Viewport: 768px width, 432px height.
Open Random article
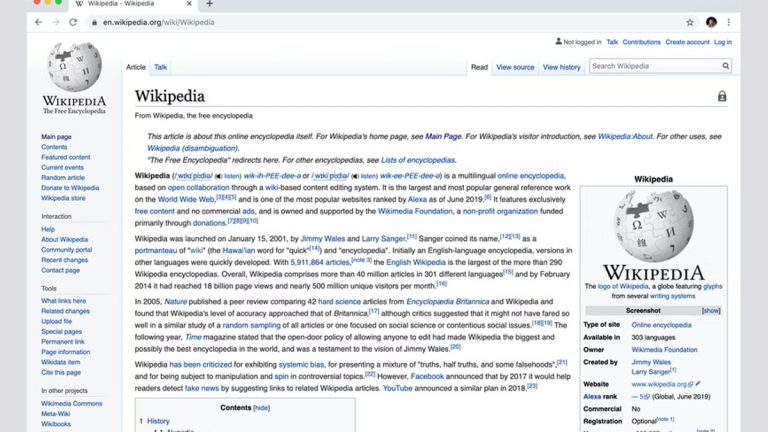pyautogui.click(x=63, y=178)
